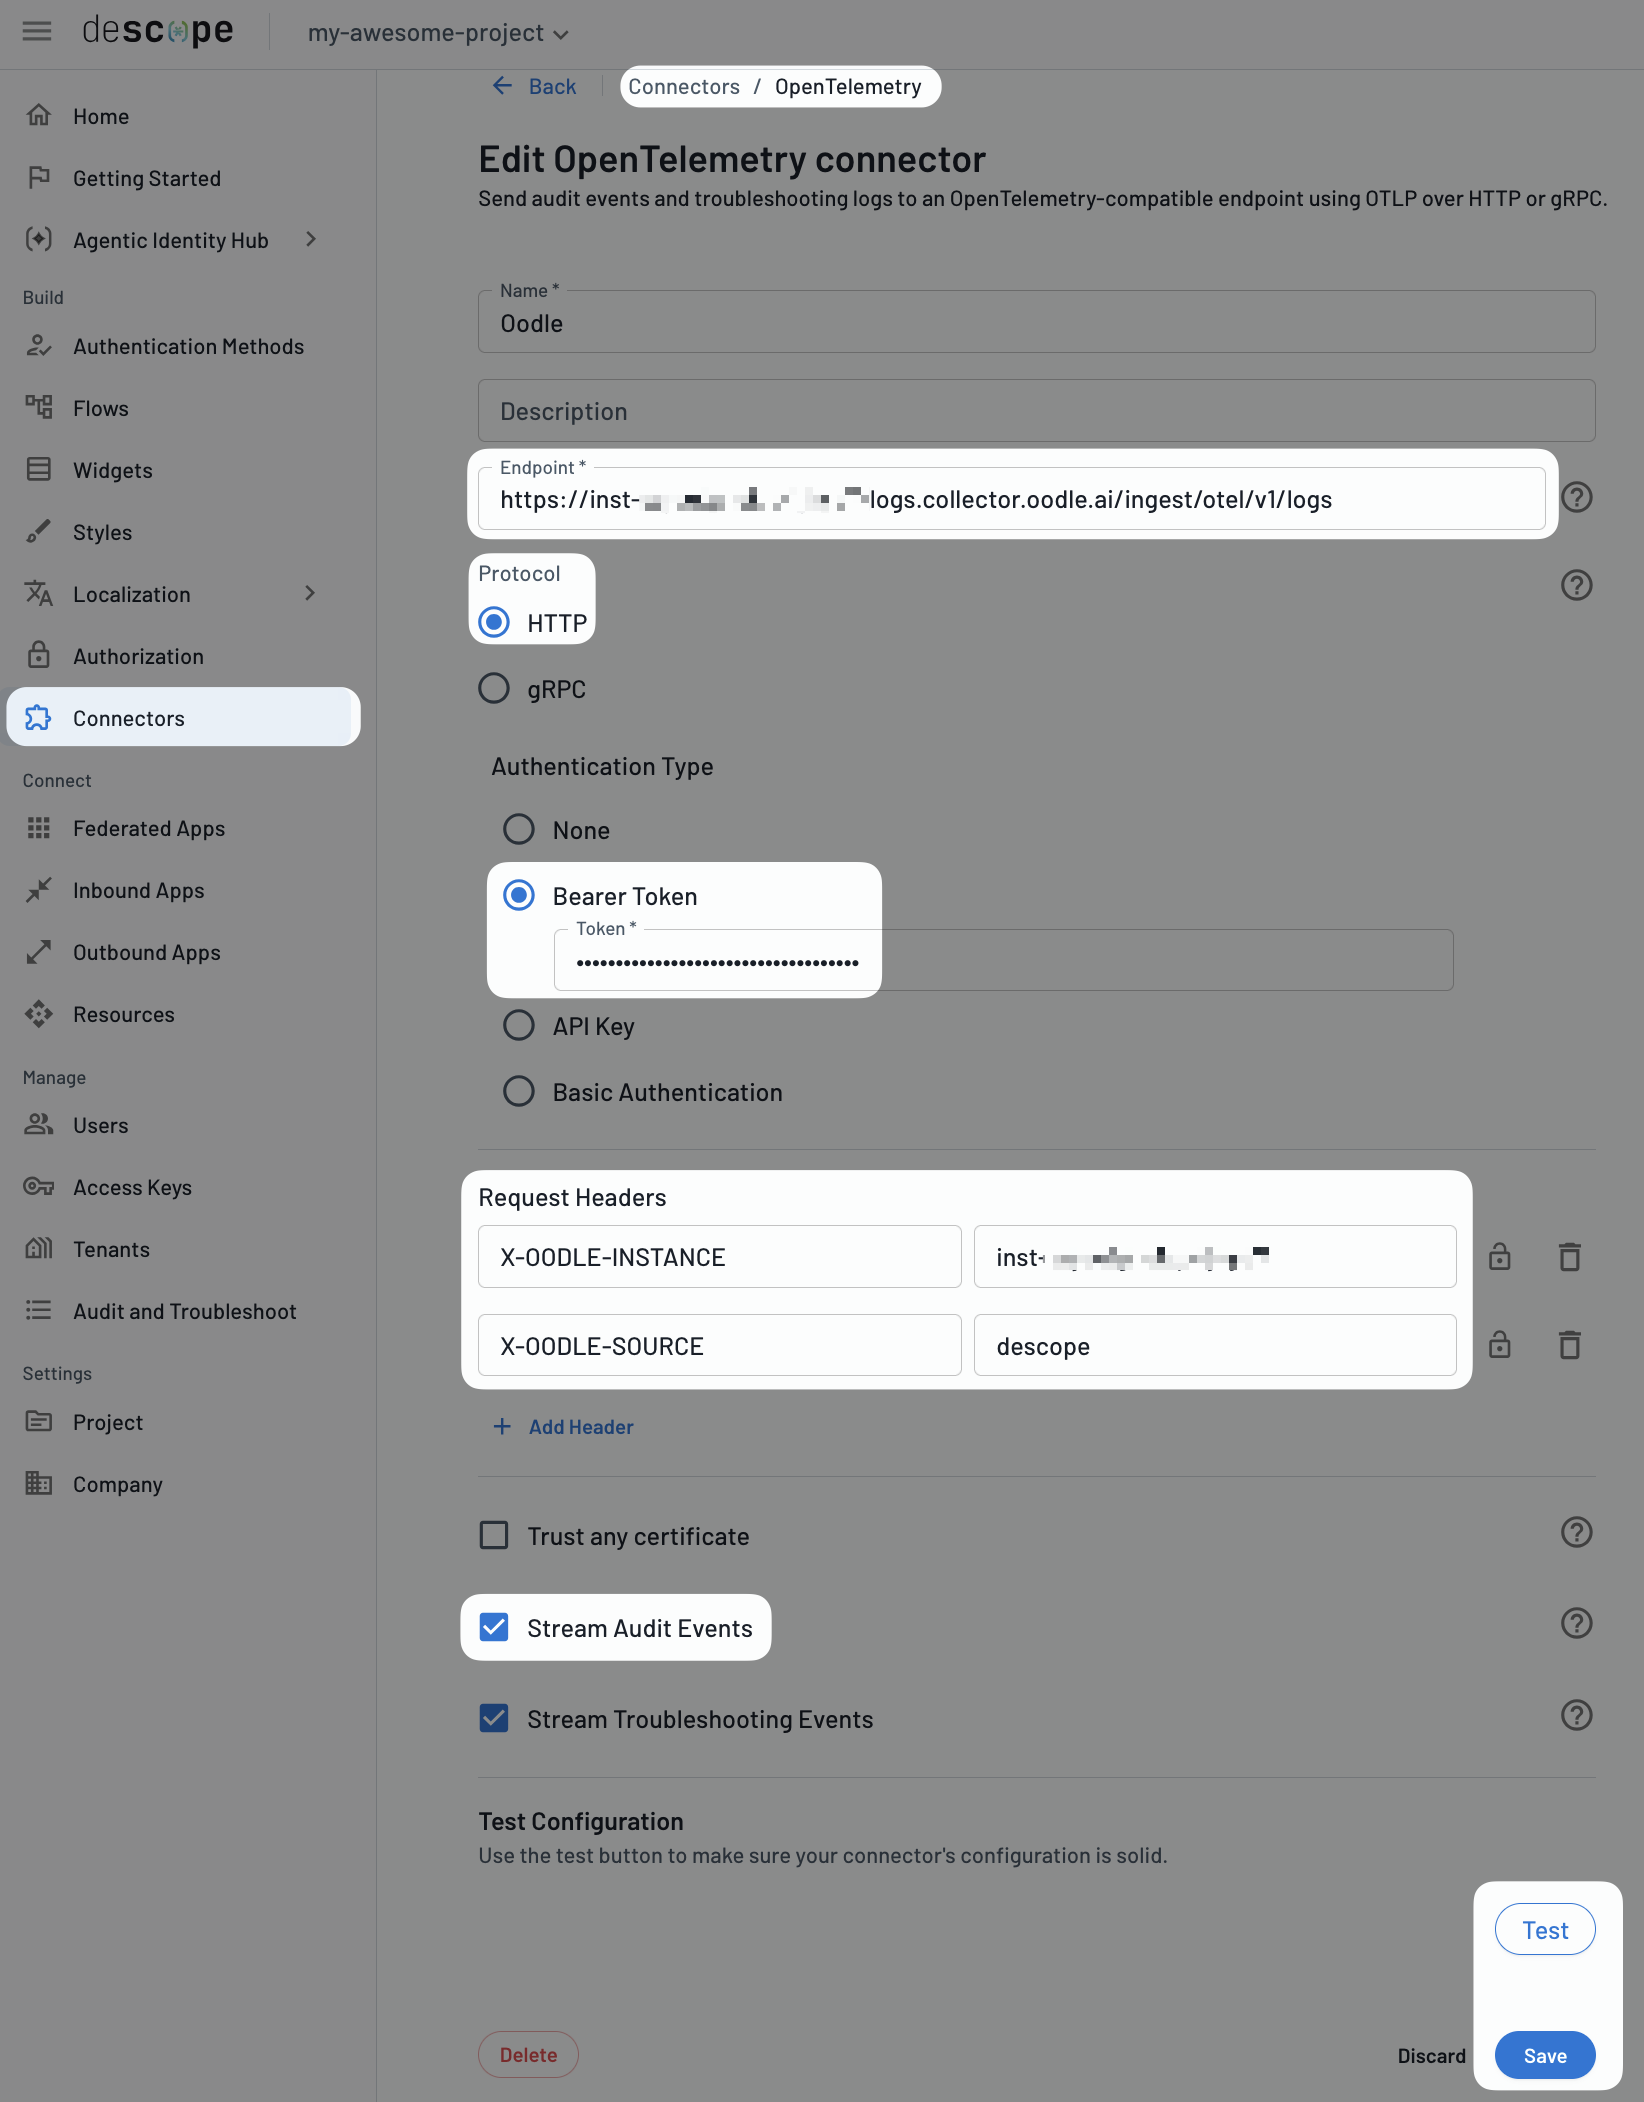Open the hamburger menu icon
This screenshot has height=2102, width=1644.
pos(37,31)
